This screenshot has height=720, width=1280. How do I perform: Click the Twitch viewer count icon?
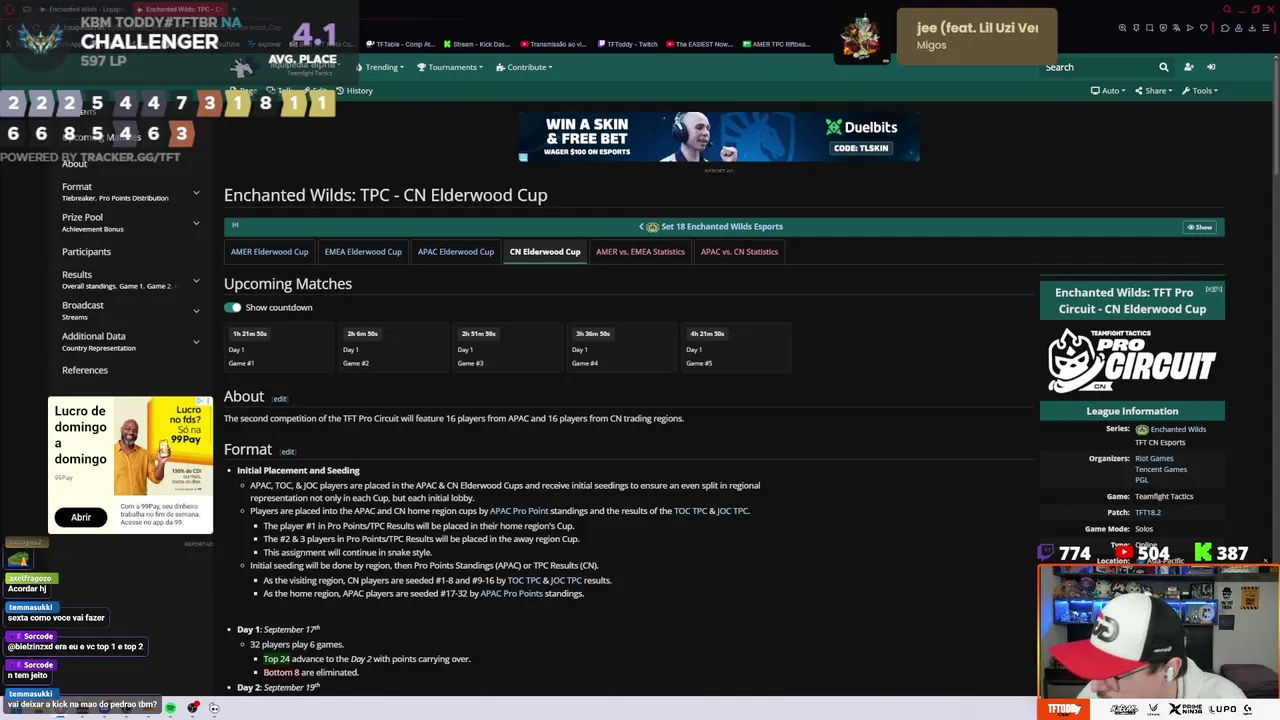pyautogui.click(x=1047, y=552)
